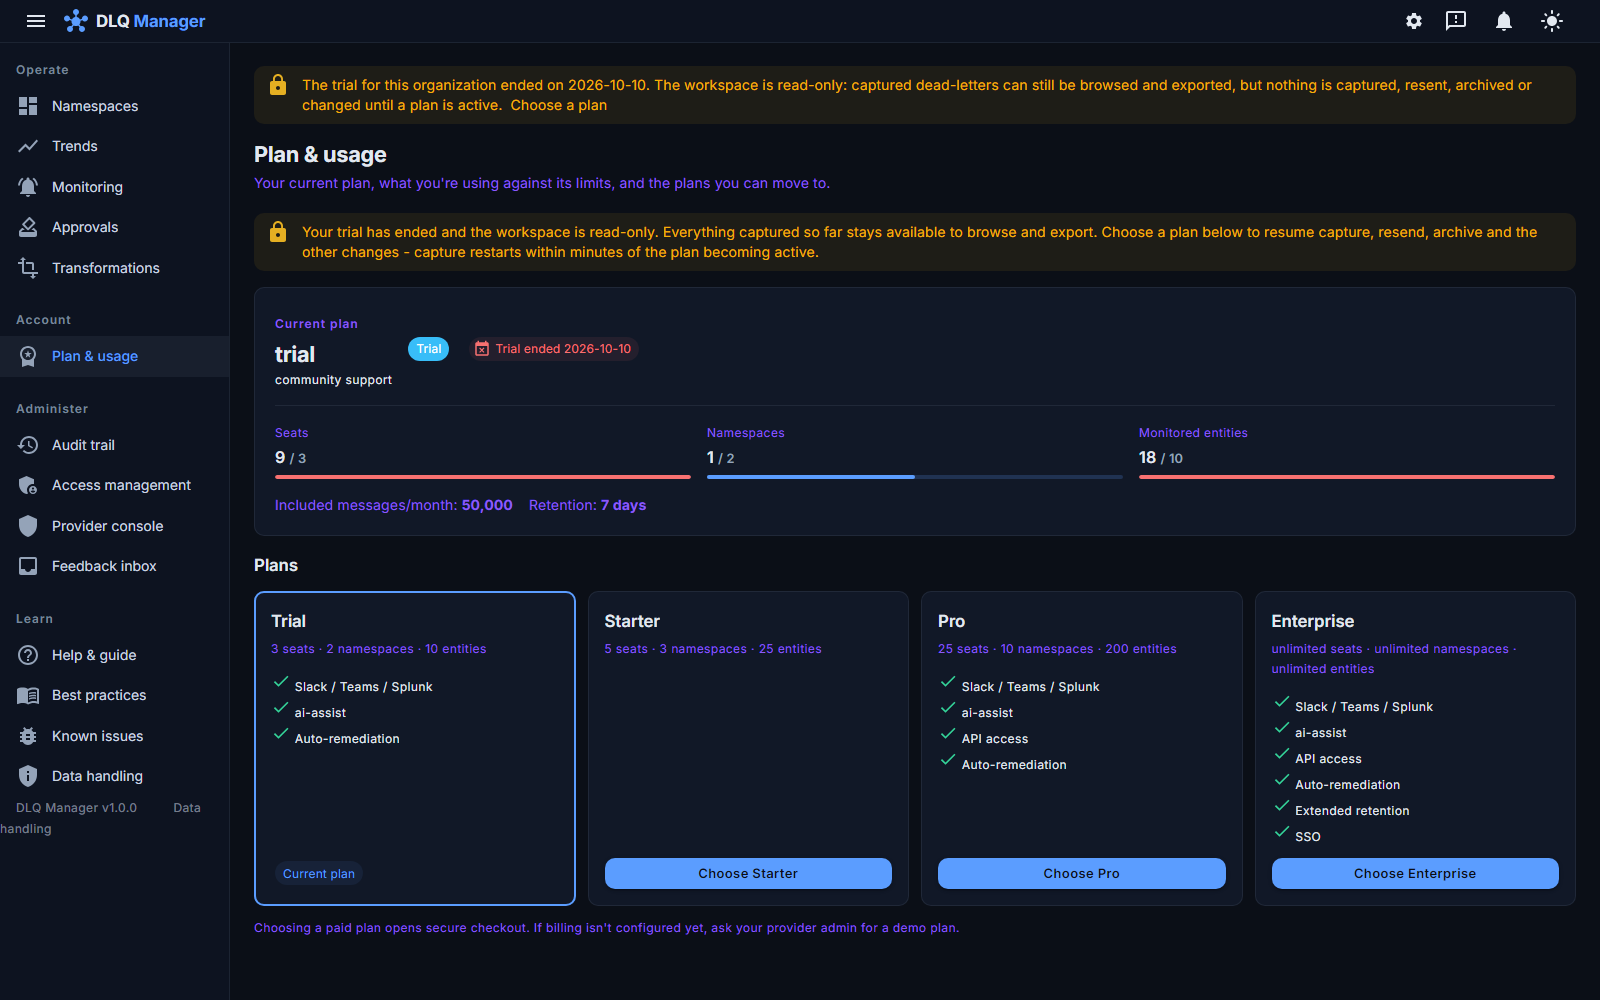Click the Data handling shield icon

pyautogui.click(x=28, y=776)
